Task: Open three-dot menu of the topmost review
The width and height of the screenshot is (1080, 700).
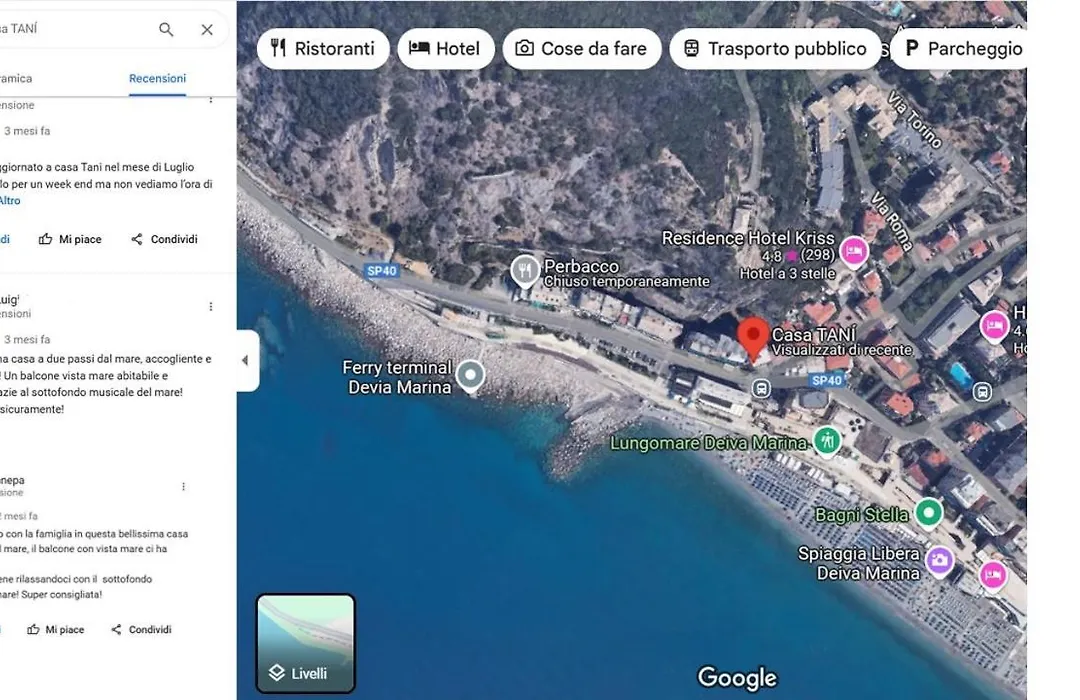Action: pos(211,100)
